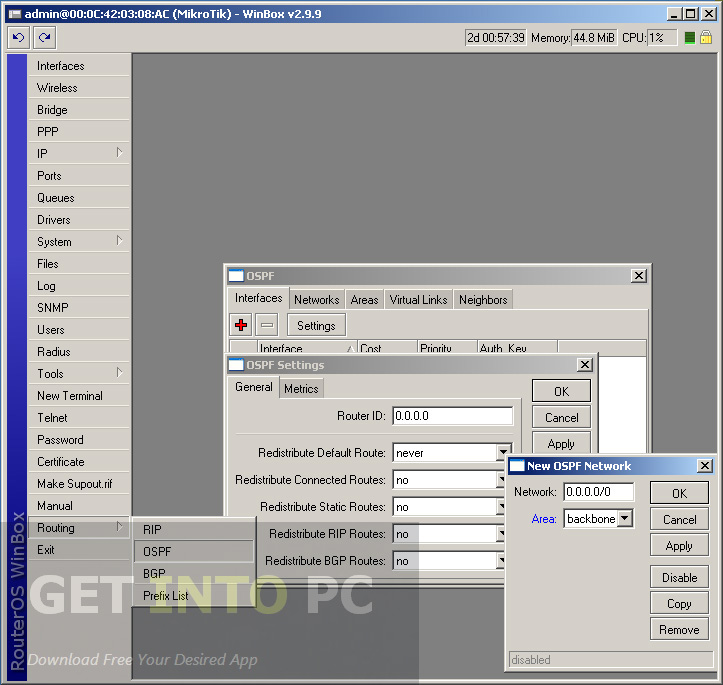Close the OSPF window
Screen dimensions: 723x685
click(x=639, y=276)
